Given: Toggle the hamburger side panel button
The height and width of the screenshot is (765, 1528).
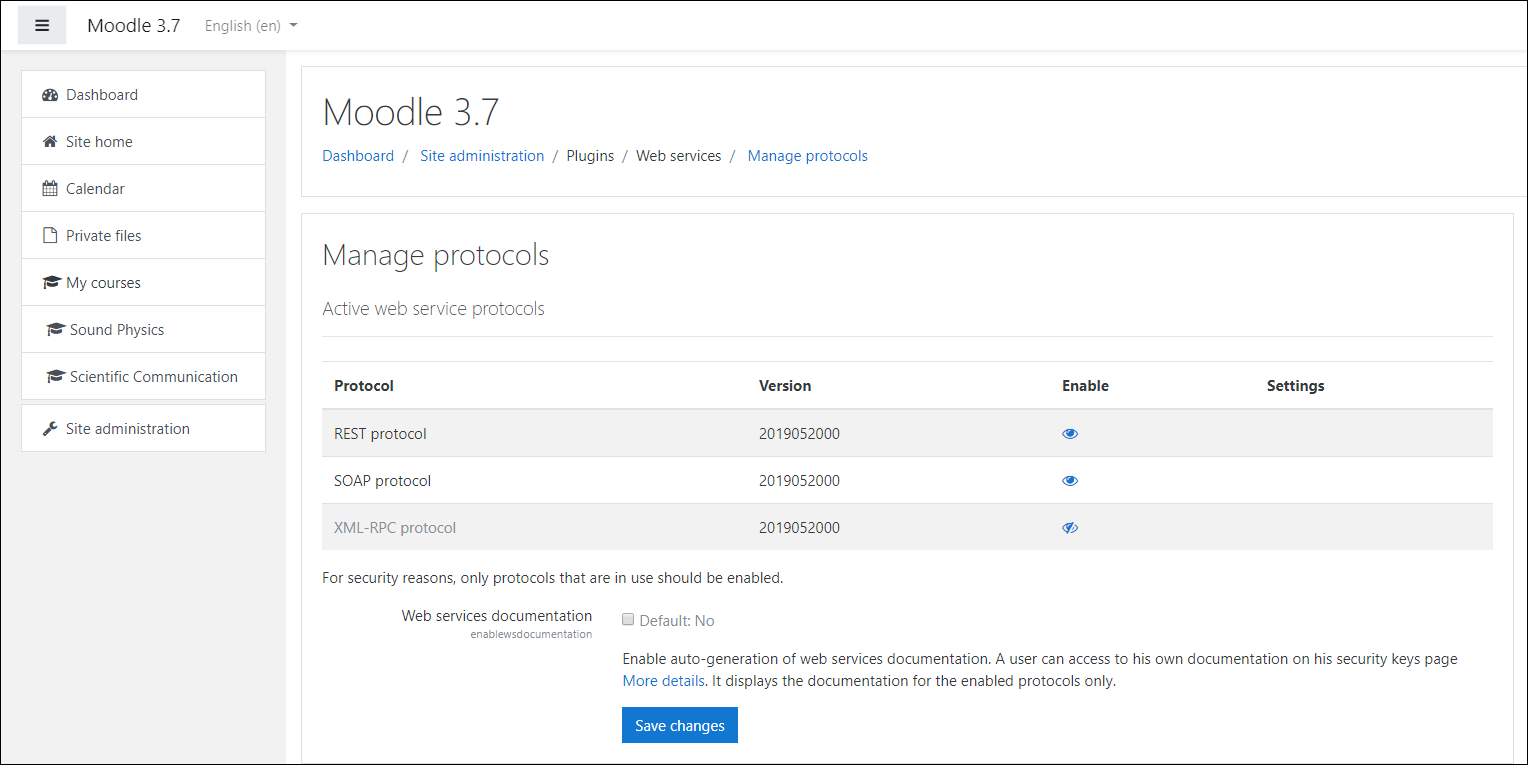Looking at the screenshot, I should [42, 26].
